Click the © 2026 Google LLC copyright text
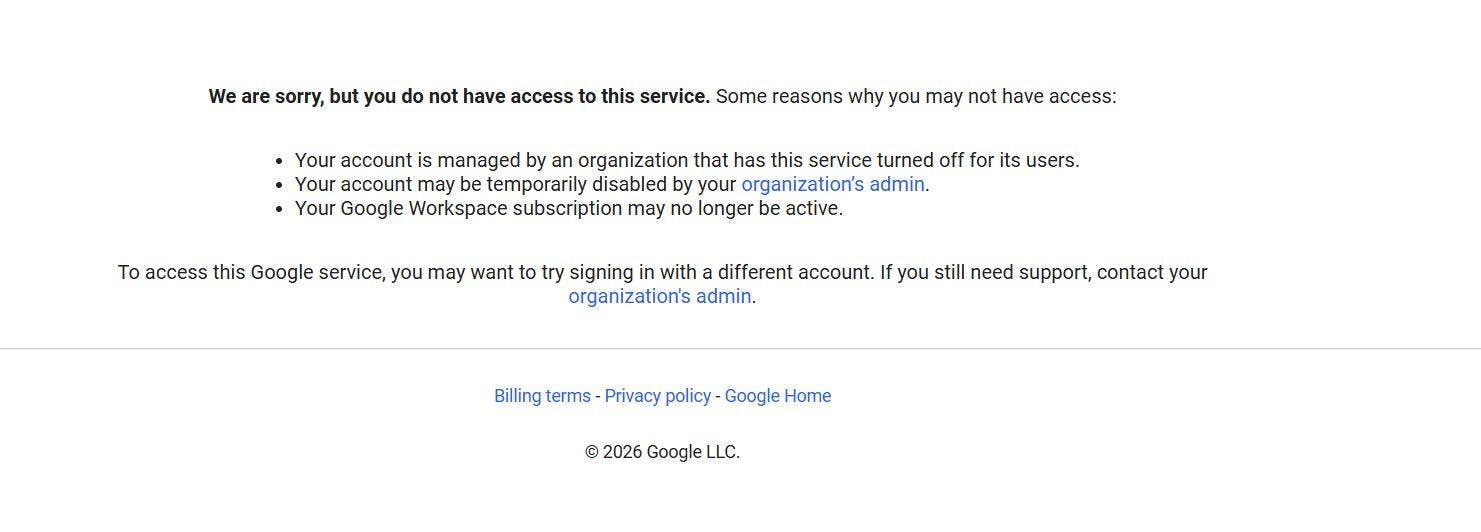Screen dimensions: 1481x532 point(662,452)
